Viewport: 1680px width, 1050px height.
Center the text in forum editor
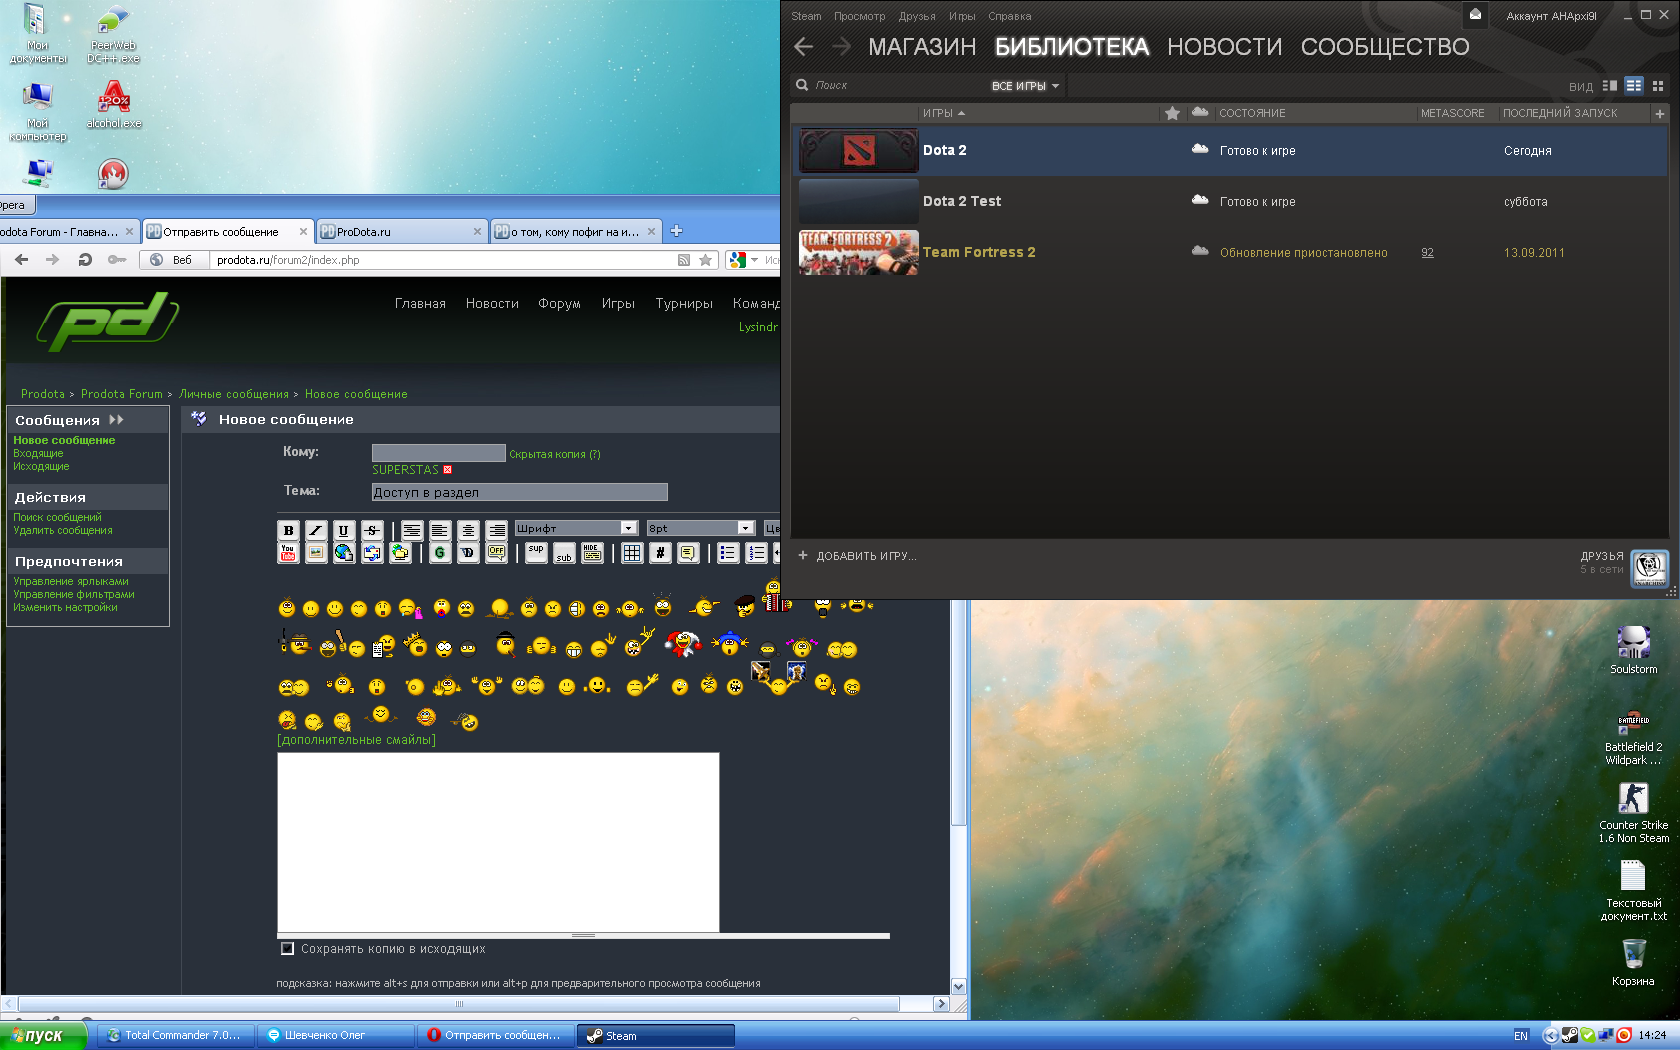pyautogui.click(x=468, y=530)
